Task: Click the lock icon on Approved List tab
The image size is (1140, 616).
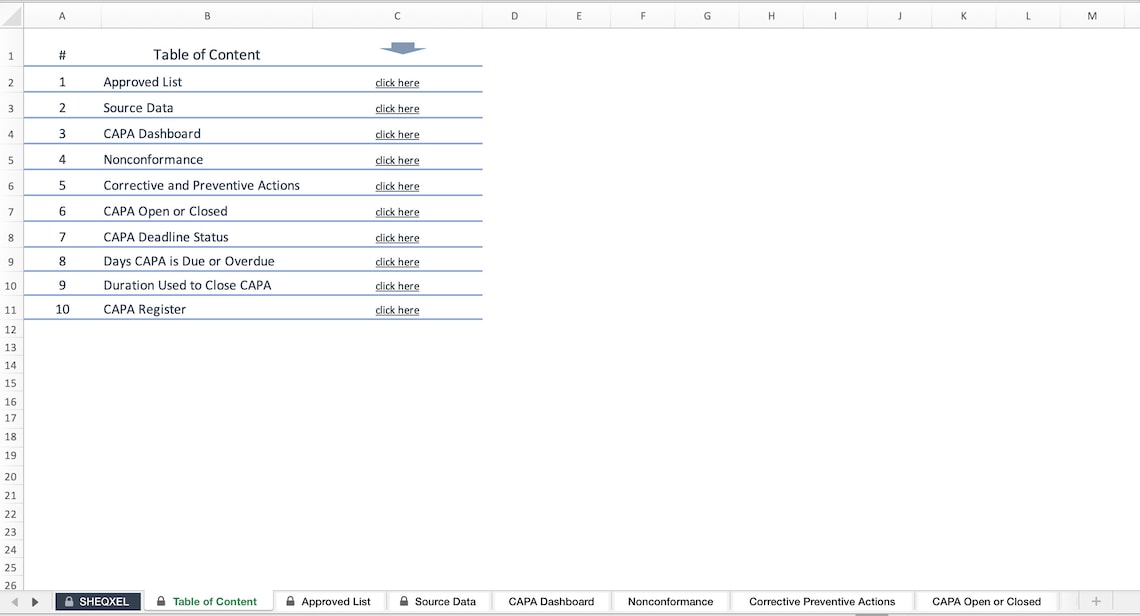Action: coord(289,601)
